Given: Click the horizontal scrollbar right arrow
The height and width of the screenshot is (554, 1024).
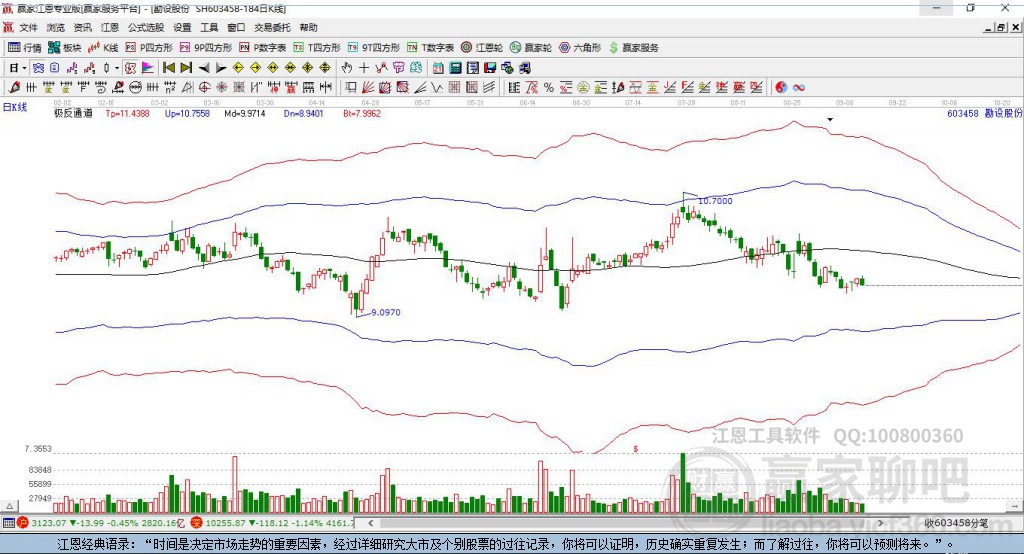Looking at the screenshot, I should point(880,523).
